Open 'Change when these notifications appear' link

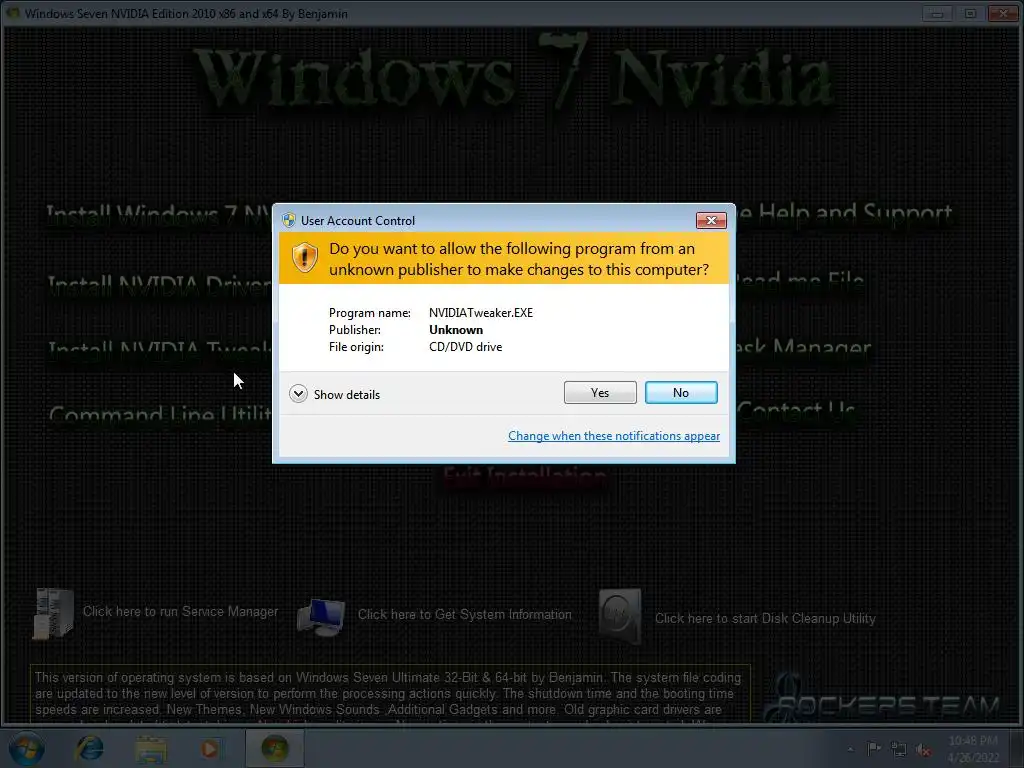pyautogui.click(x=614, y=436)
